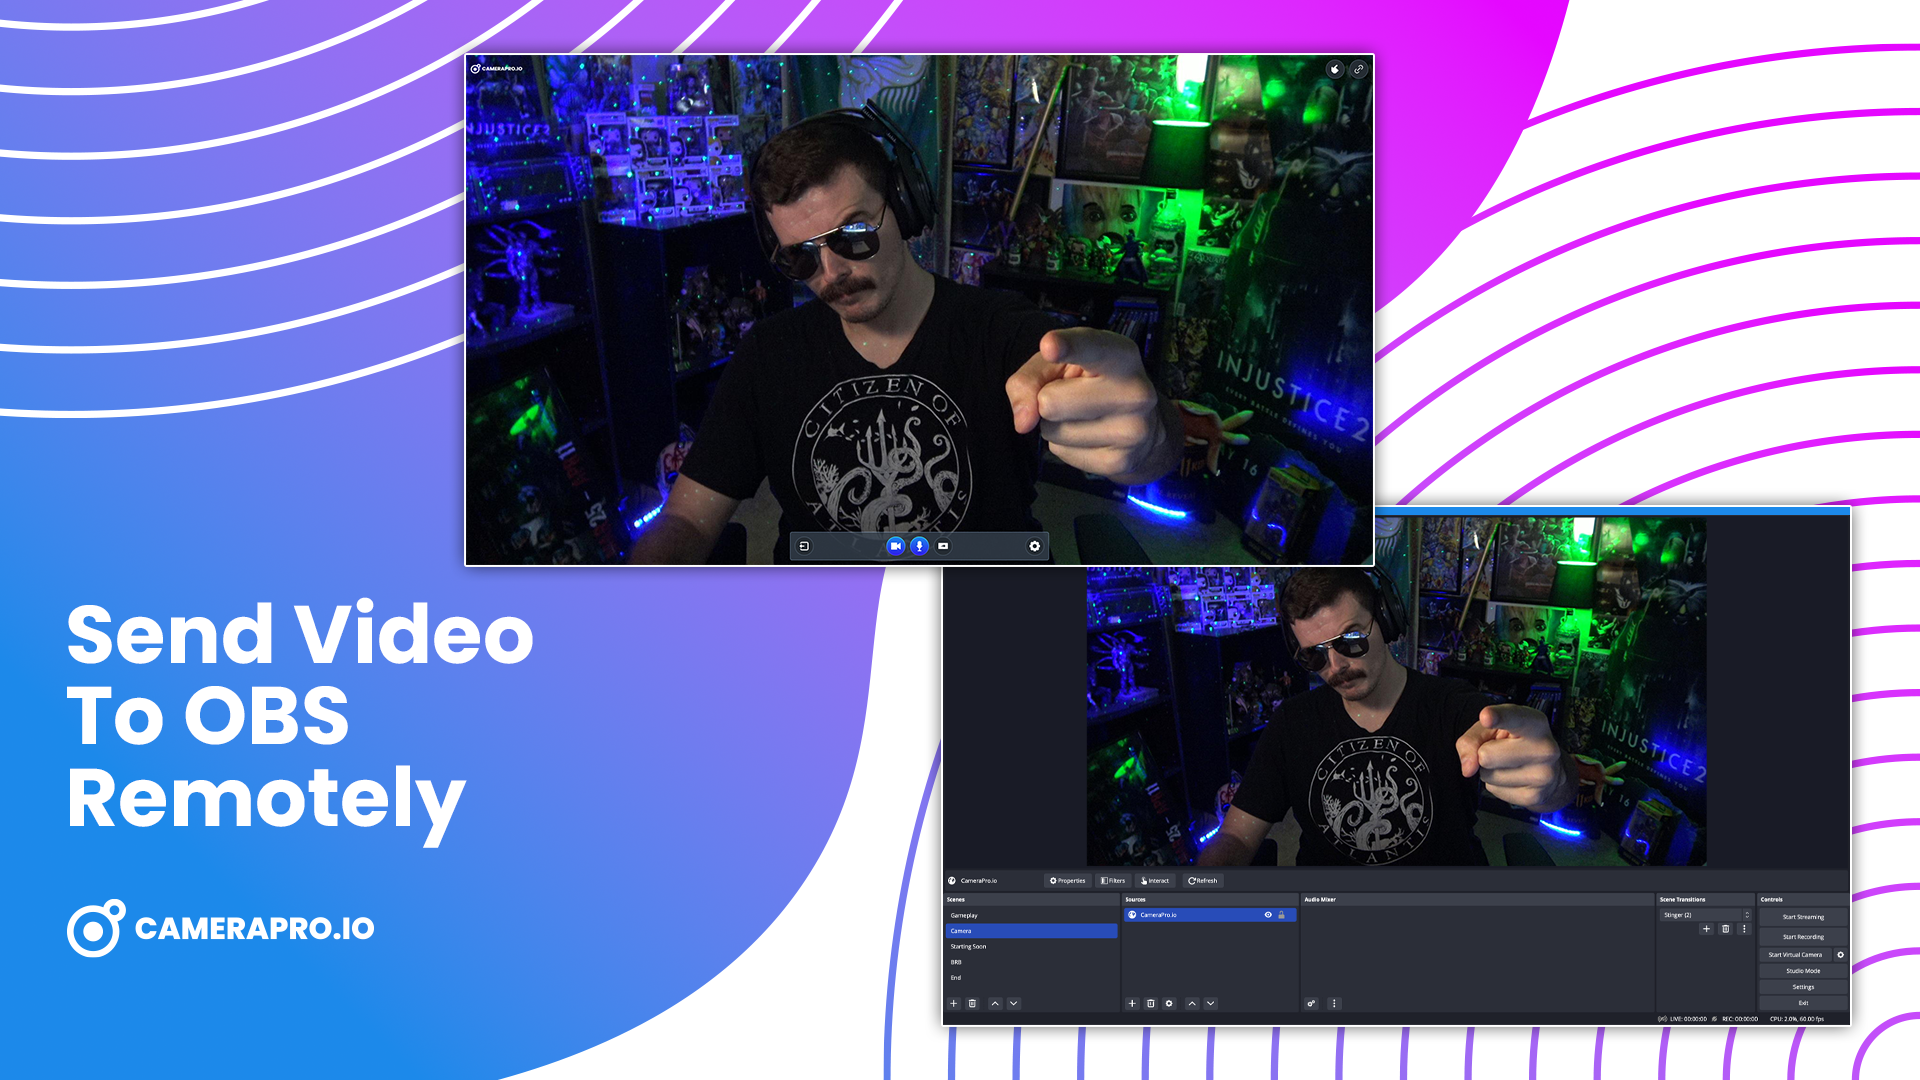1920x1080 pixels.
Task: Click the Start Streaming button
Action: pos(1803,917)
